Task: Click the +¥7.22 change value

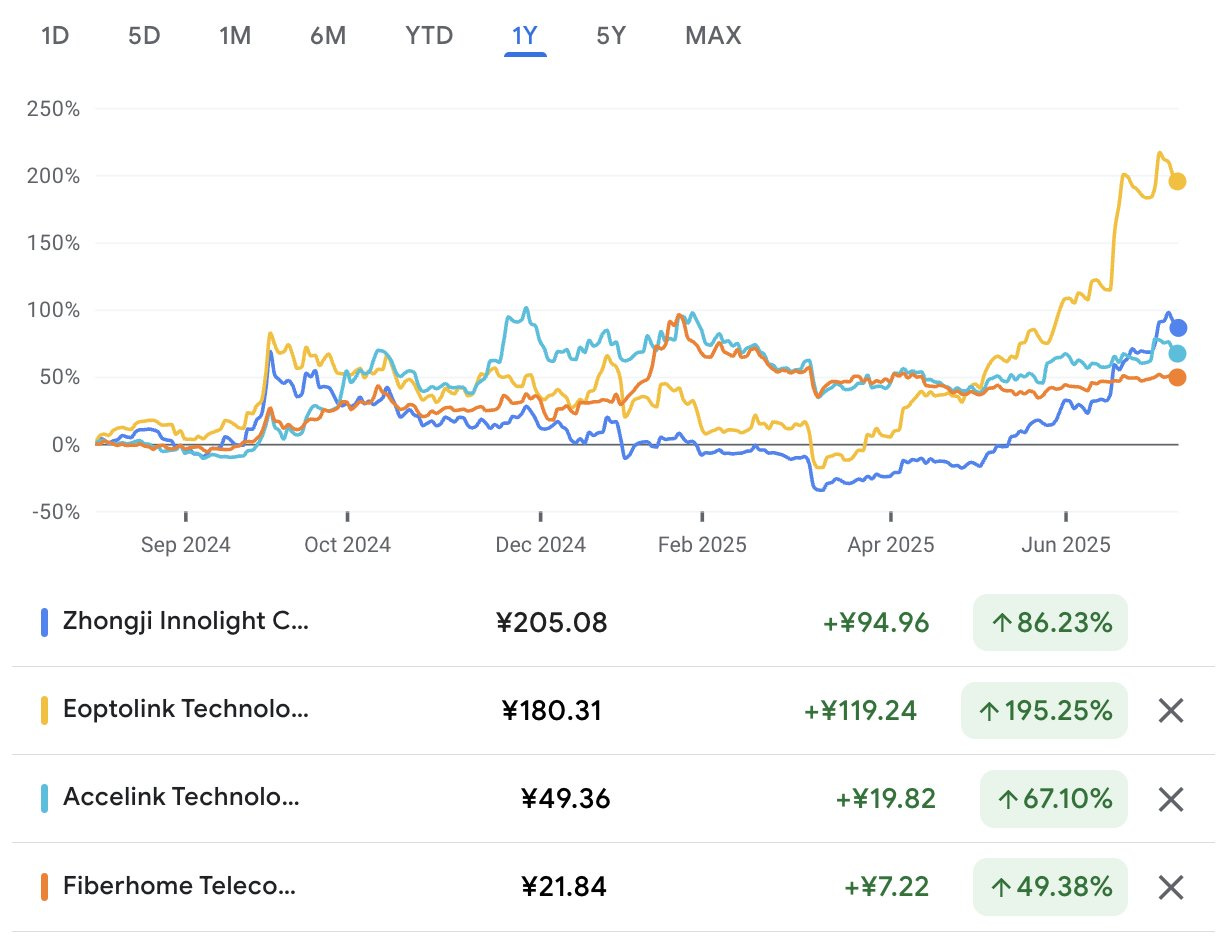Action: 886,887
